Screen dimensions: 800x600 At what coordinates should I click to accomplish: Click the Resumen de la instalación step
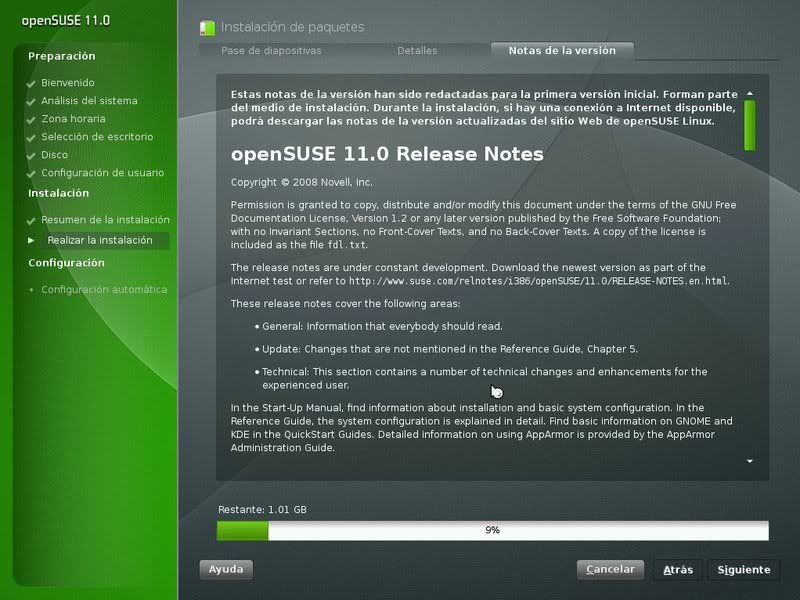105,220
